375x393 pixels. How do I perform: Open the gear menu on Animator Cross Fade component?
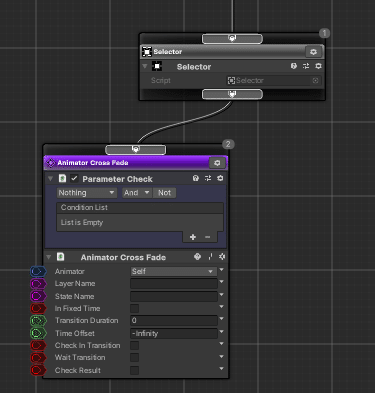[x=222, y=257]
